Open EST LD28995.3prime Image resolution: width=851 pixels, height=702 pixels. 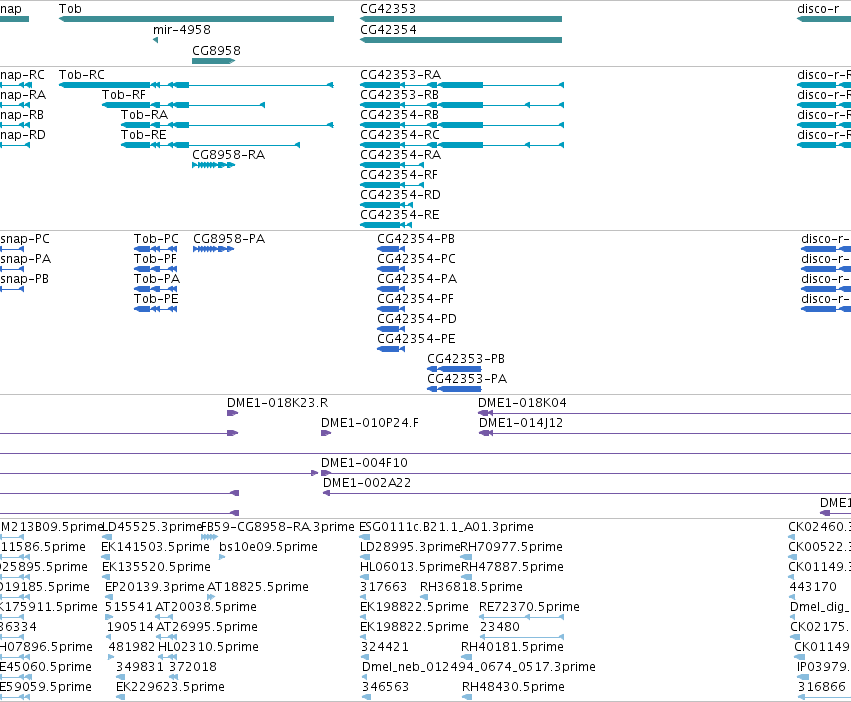pos(410,548)
